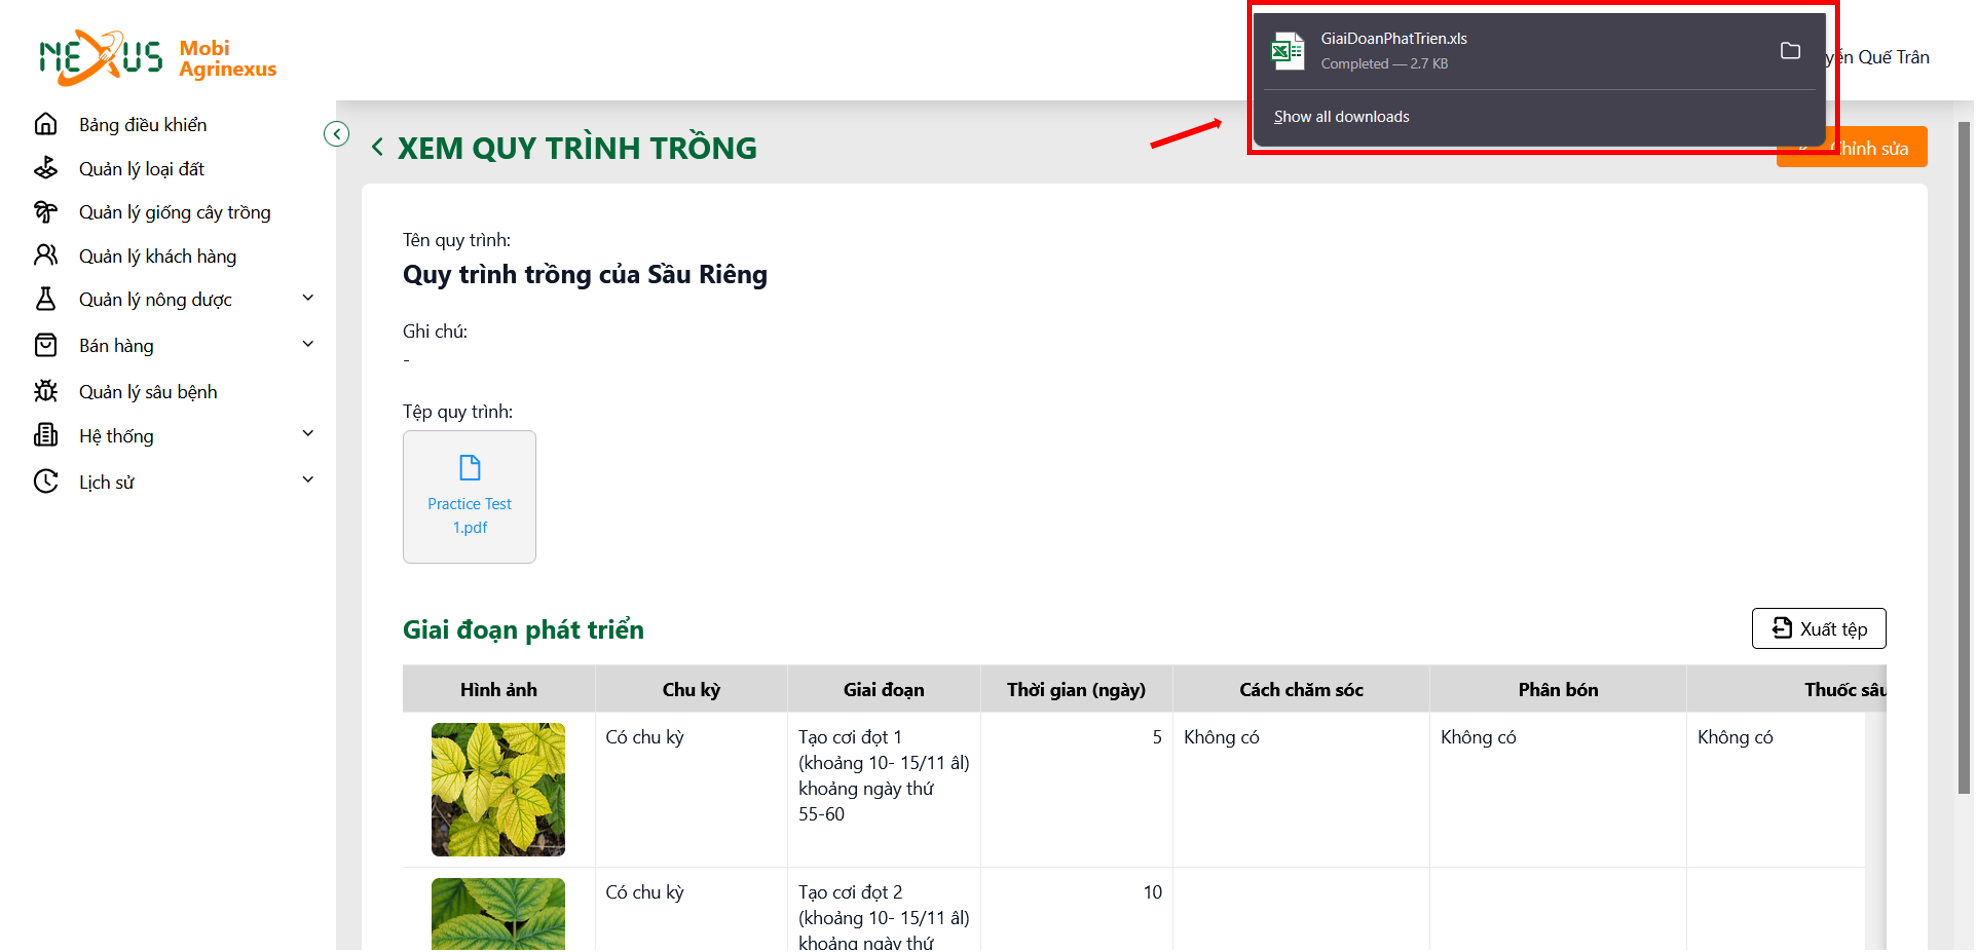Click the Excel file icon in downloads popup

coord(1287,51)
